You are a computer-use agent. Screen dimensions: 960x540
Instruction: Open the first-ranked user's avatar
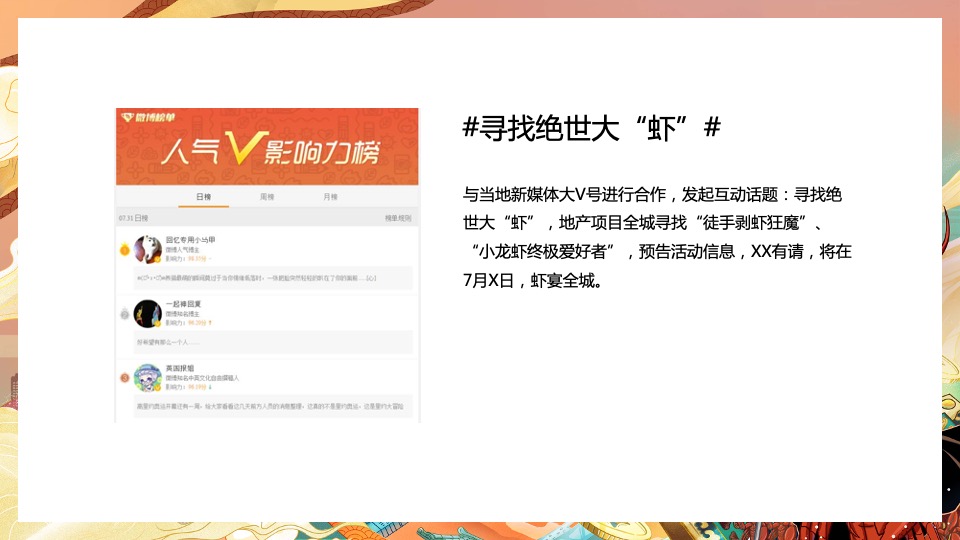pos(148,249)
